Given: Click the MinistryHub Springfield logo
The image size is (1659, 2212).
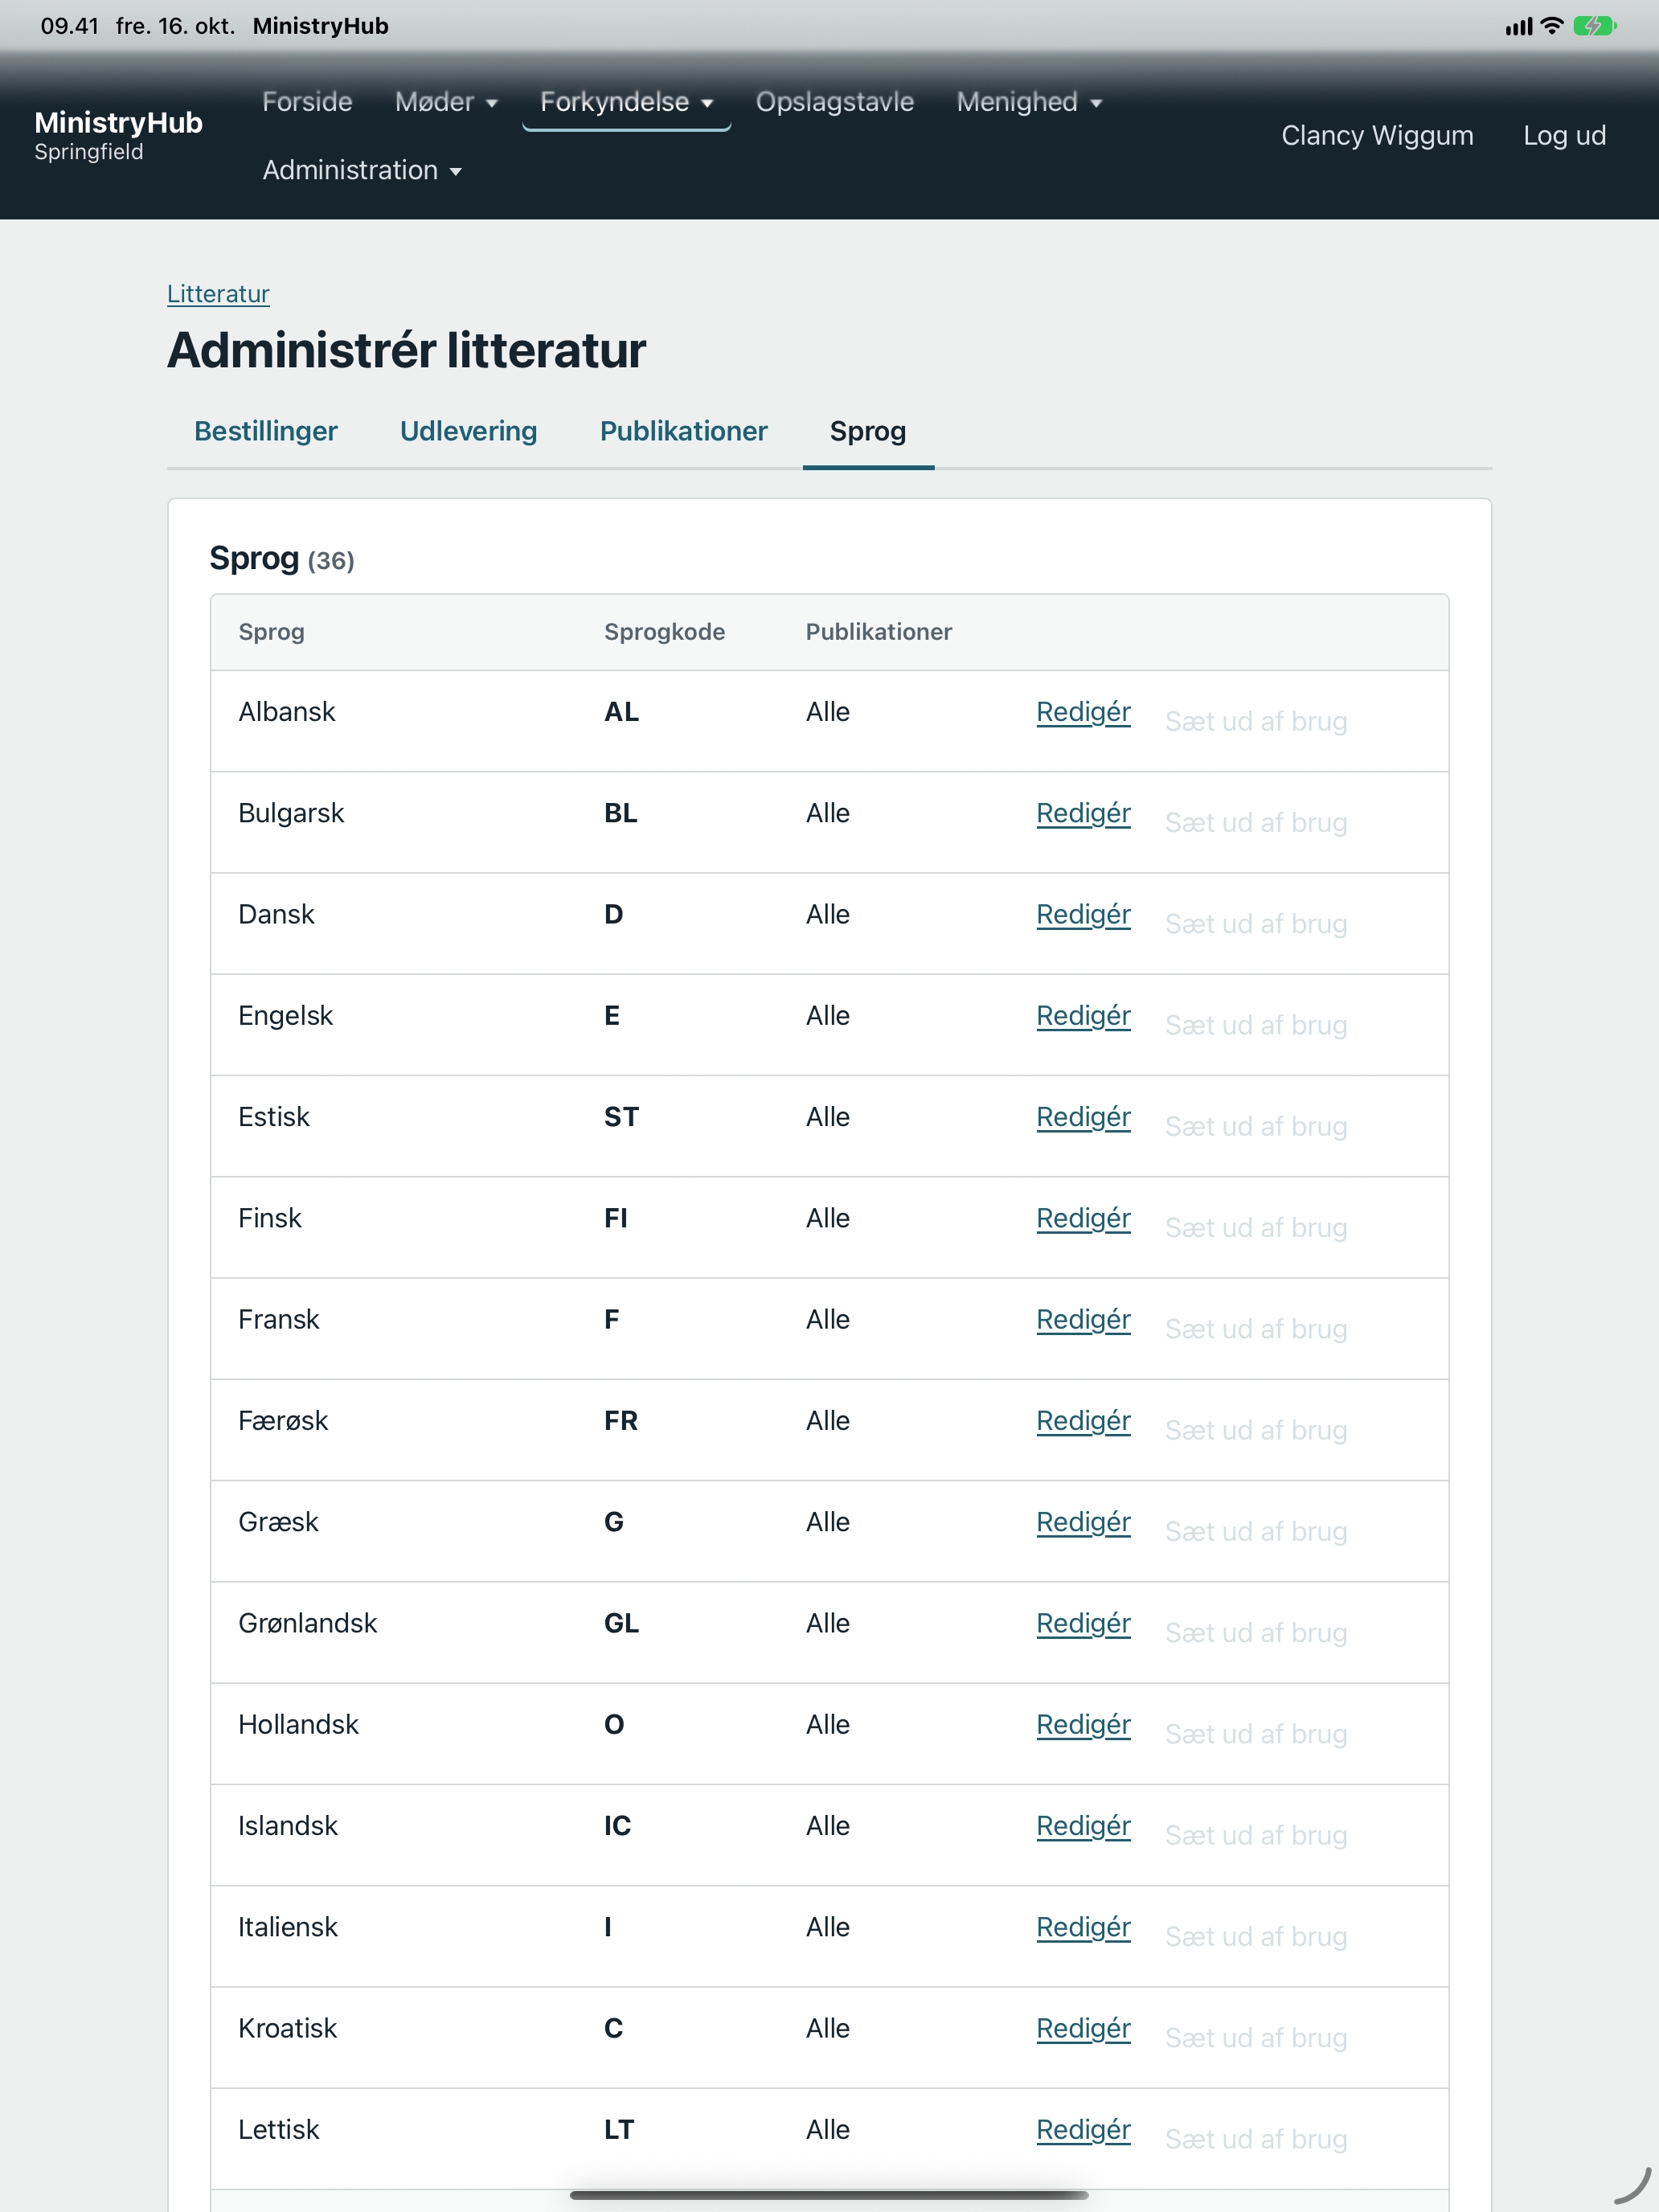Looking at the screenshot, I should [x=118, y=135].
